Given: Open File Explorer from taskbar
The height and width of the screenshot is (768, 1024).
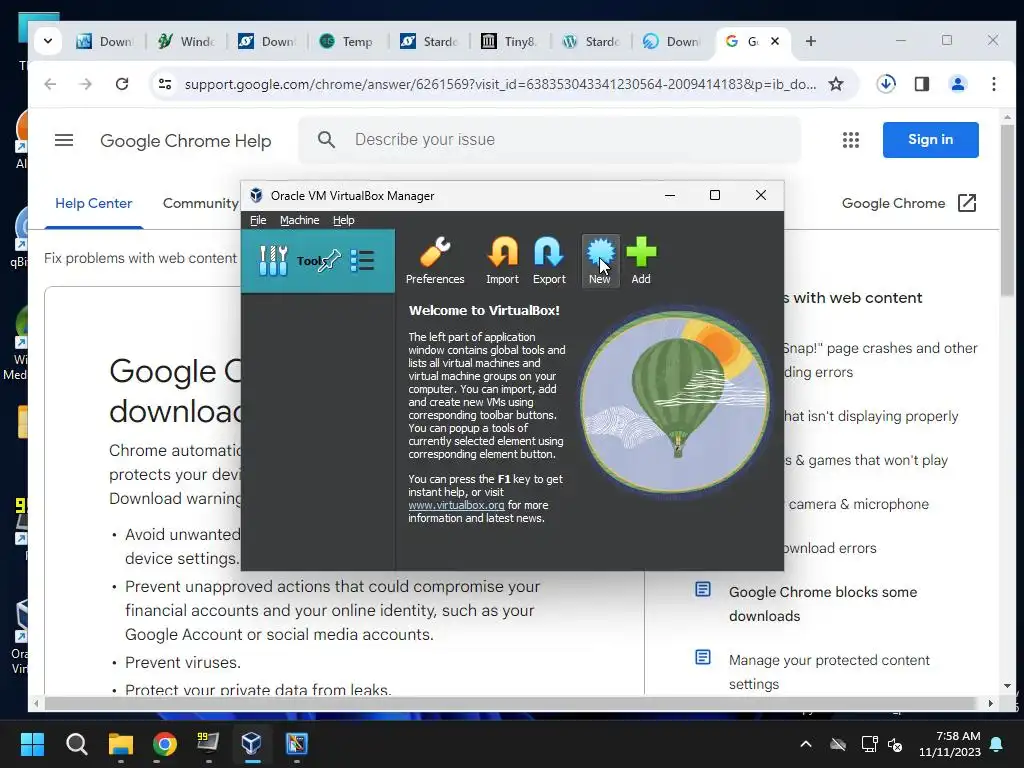Looking at the screenshot, I should tap(121, 743).
